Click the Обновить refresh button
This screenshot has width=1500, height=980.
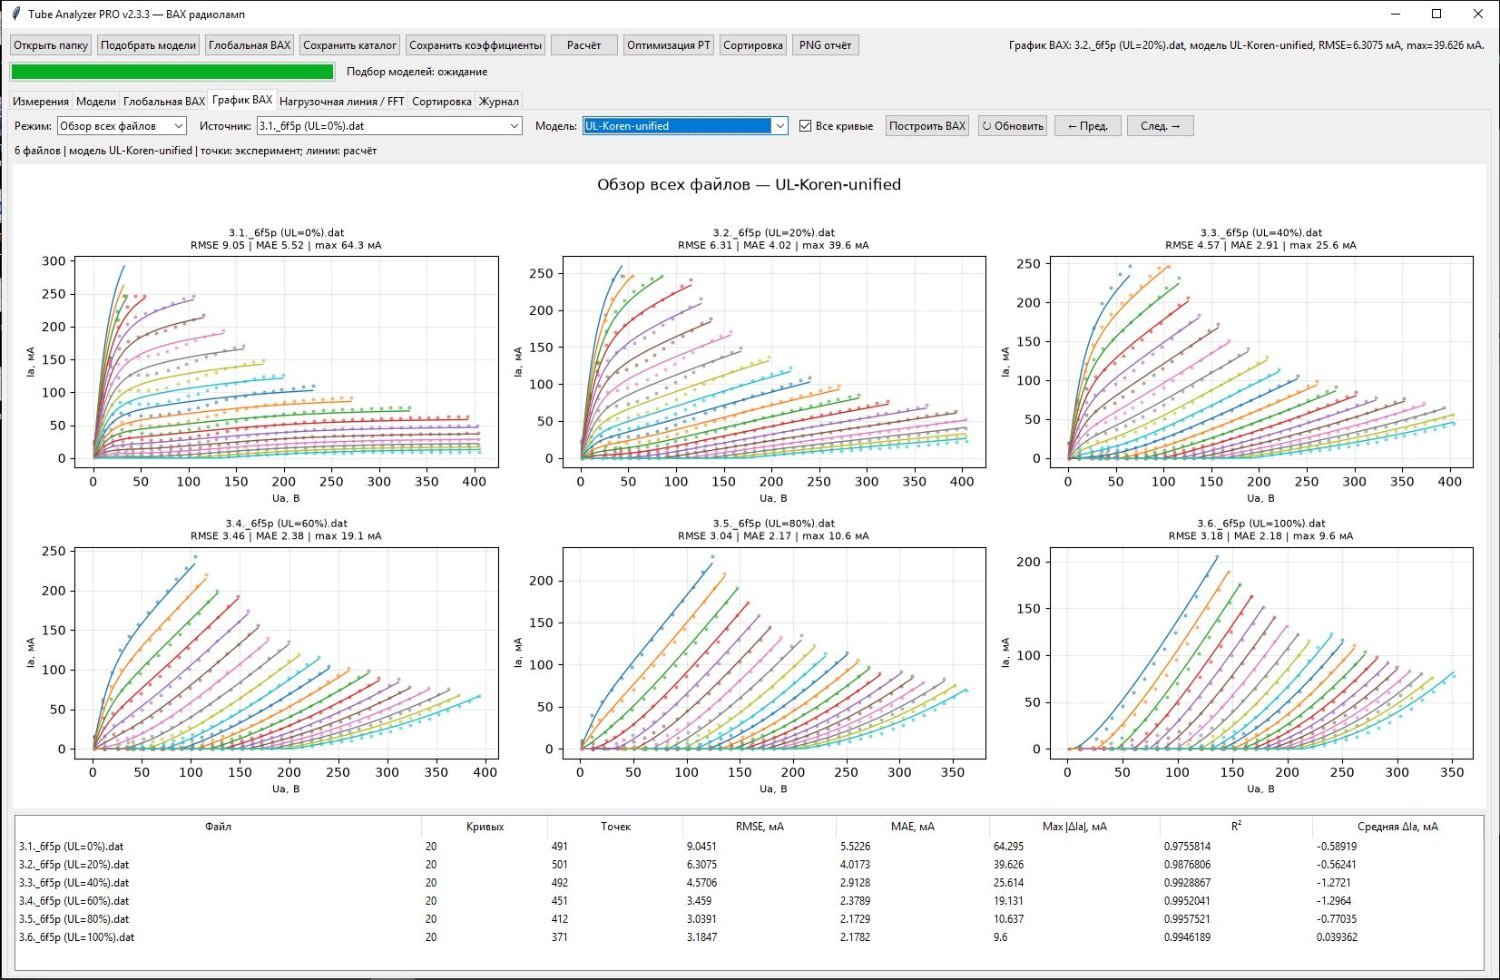(x=1012, y=126)
